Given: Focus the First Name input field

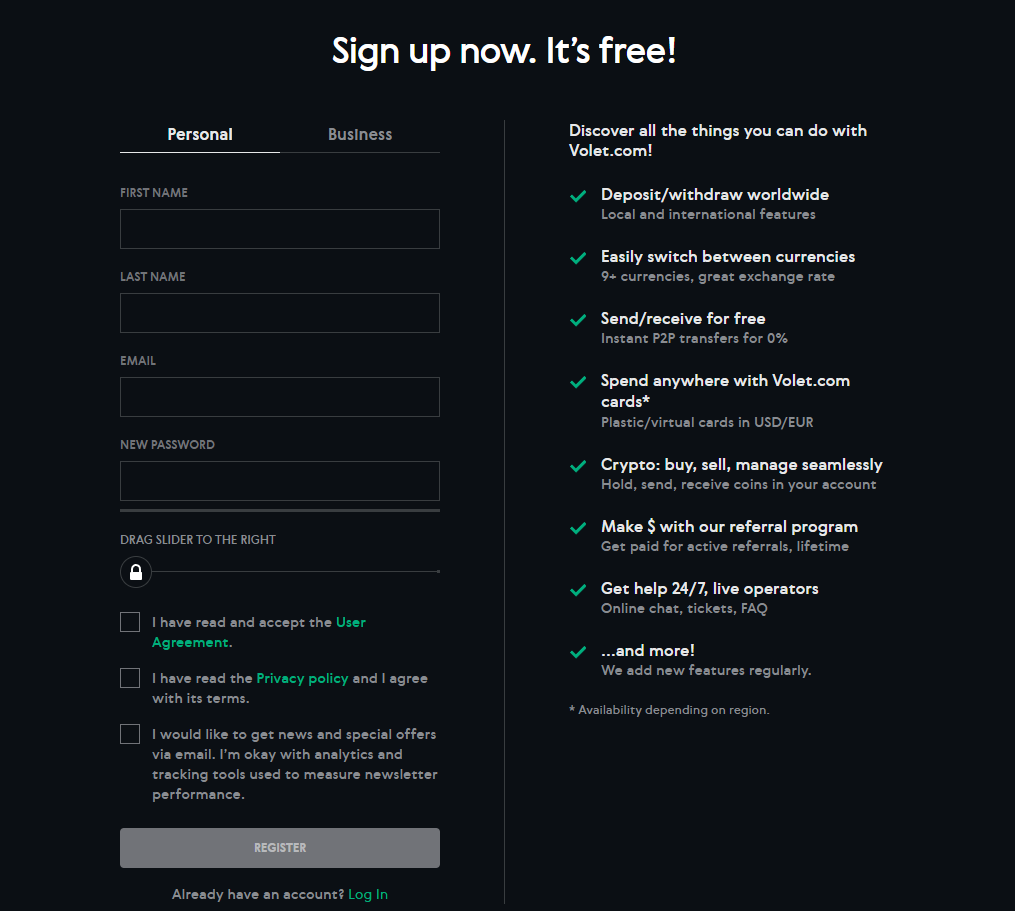Looking at the screenshot, I should [280, 229].
